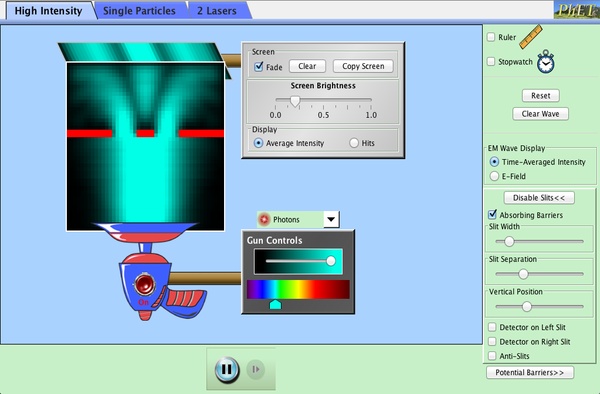Click the Gun Controls title text

point(274,240)
